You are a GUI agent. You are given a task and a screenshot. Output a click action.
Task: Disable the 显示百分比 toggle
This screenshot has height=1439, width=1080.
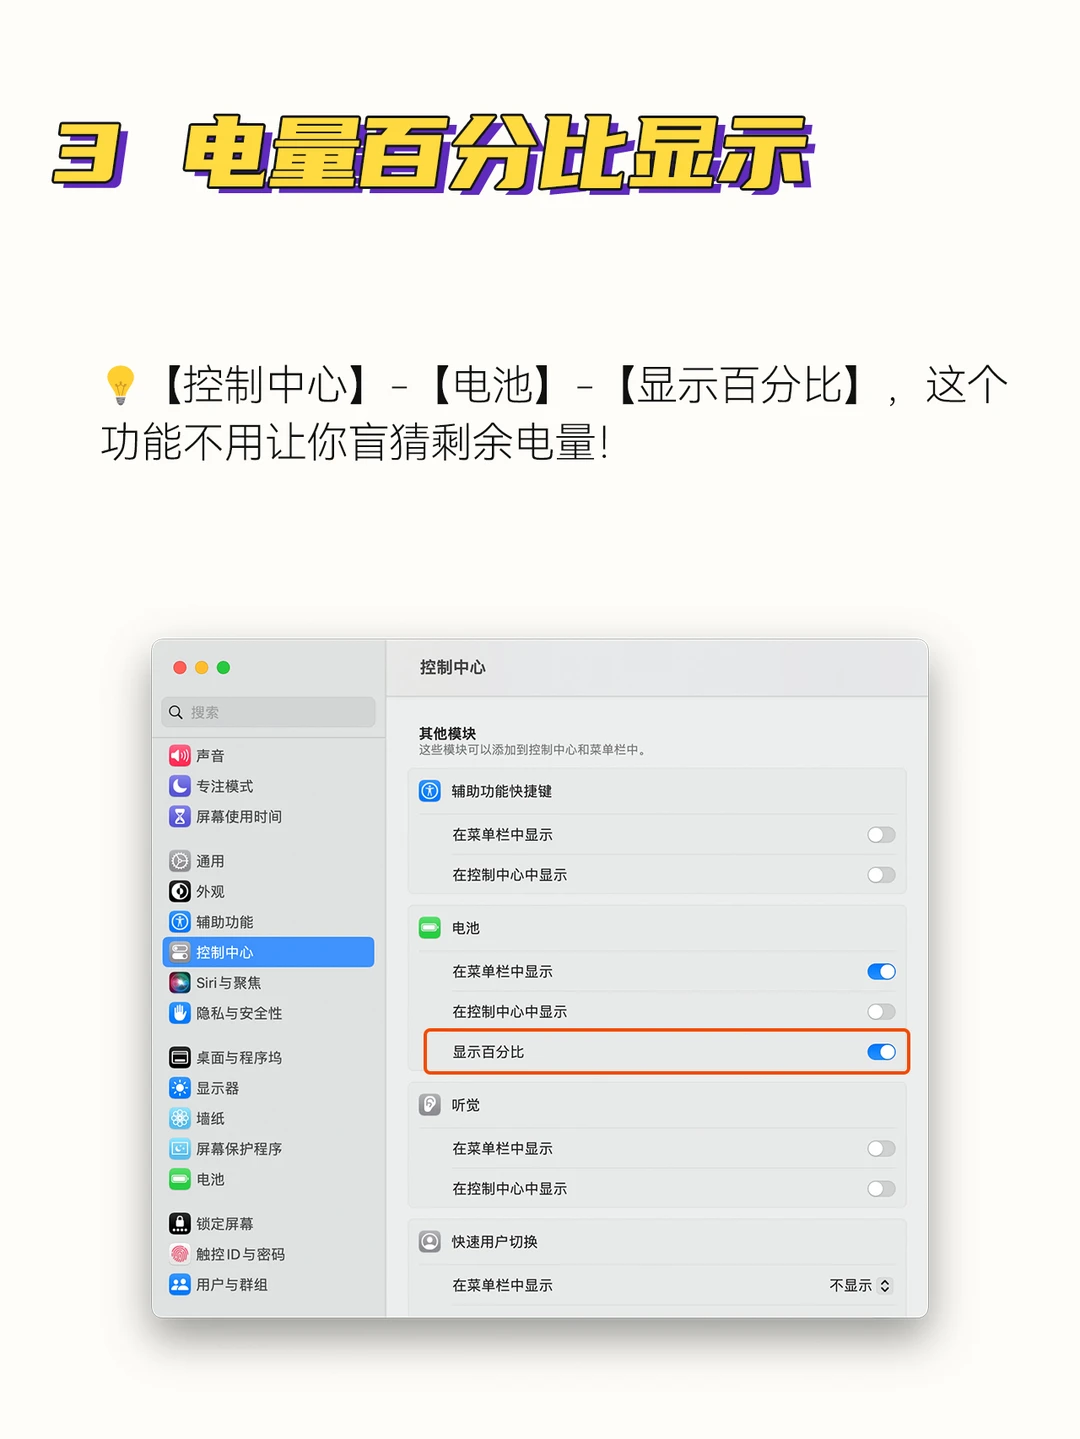(881, 1052)
